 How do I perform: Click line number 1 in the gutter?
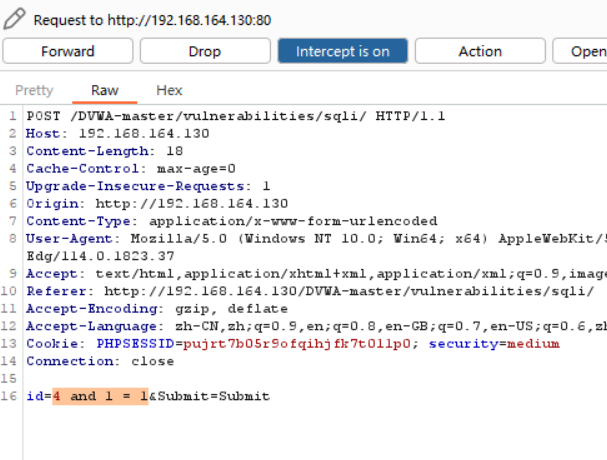[13, 116]
